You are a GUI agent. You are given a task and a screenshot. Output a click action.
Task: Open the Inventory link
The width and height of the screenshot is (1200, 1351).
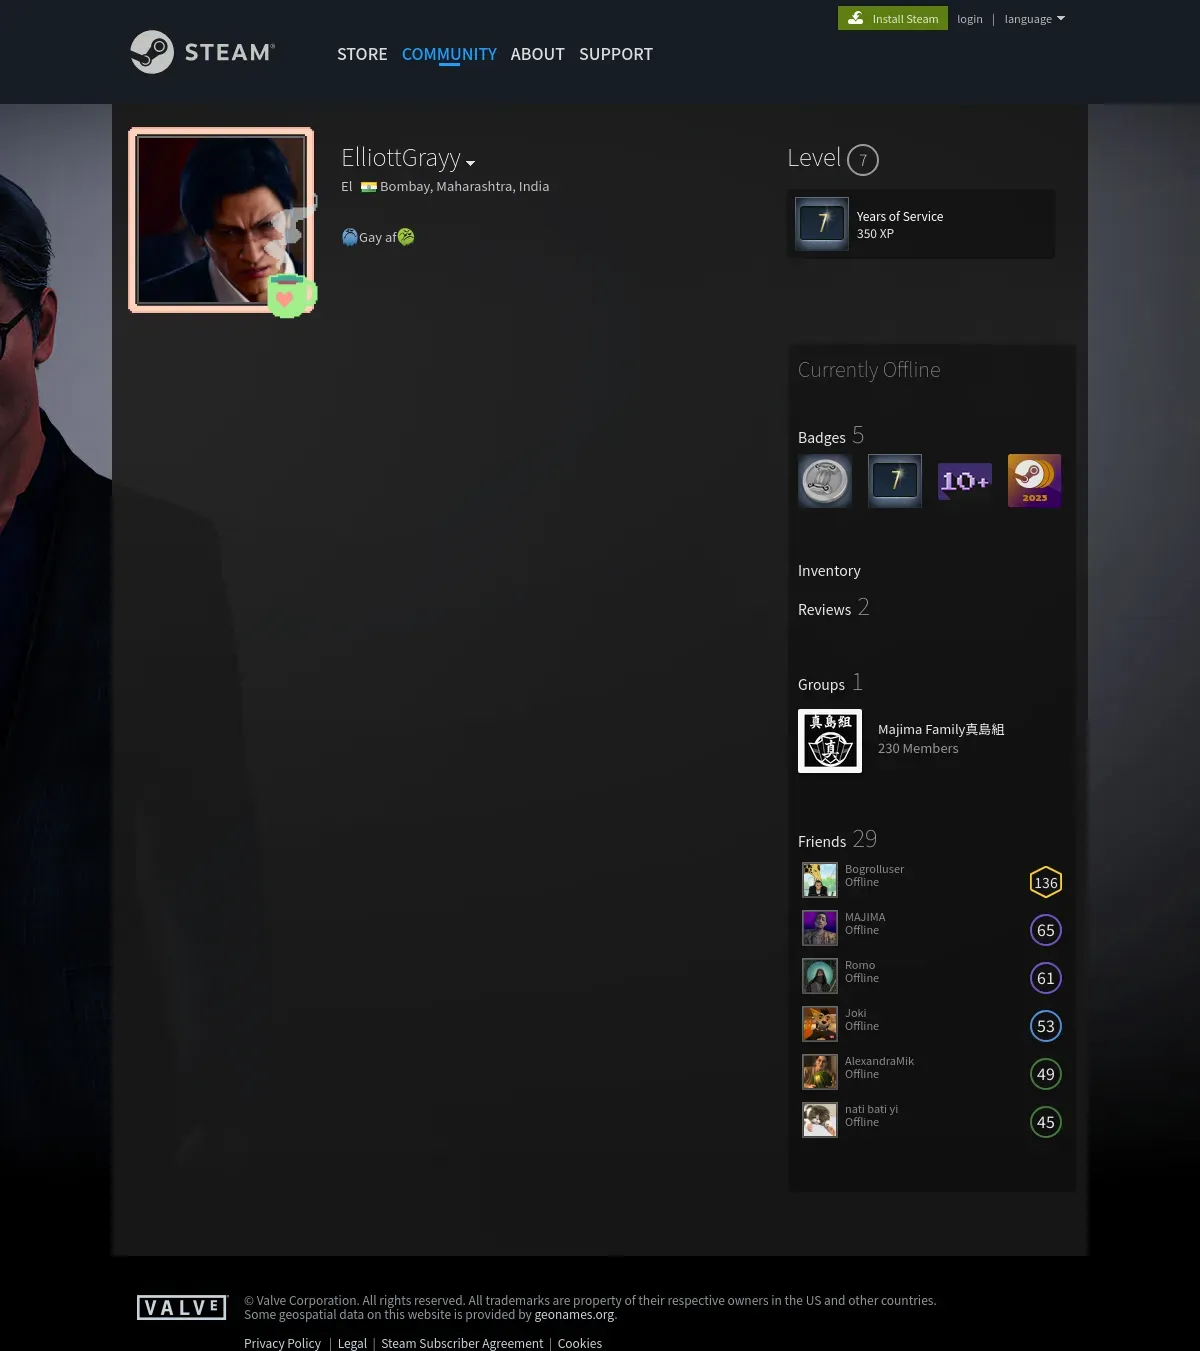pos(829,571)
